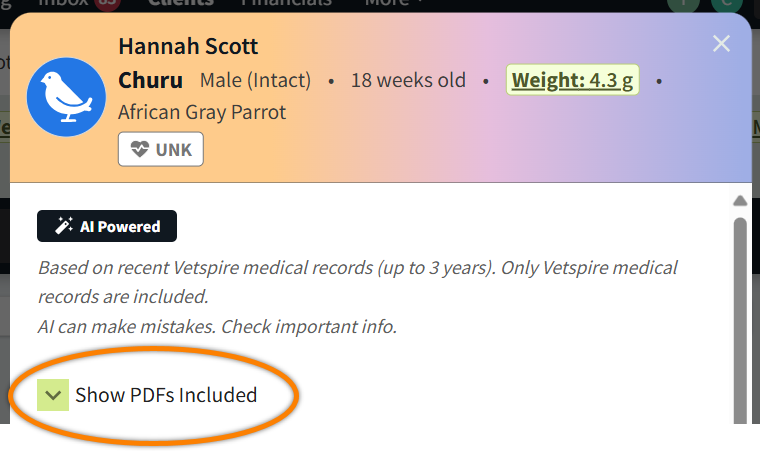Viewport: 760px width, 451px height.
Task: Select the client name Hannah Scott
Action: (x=188, y=46)
